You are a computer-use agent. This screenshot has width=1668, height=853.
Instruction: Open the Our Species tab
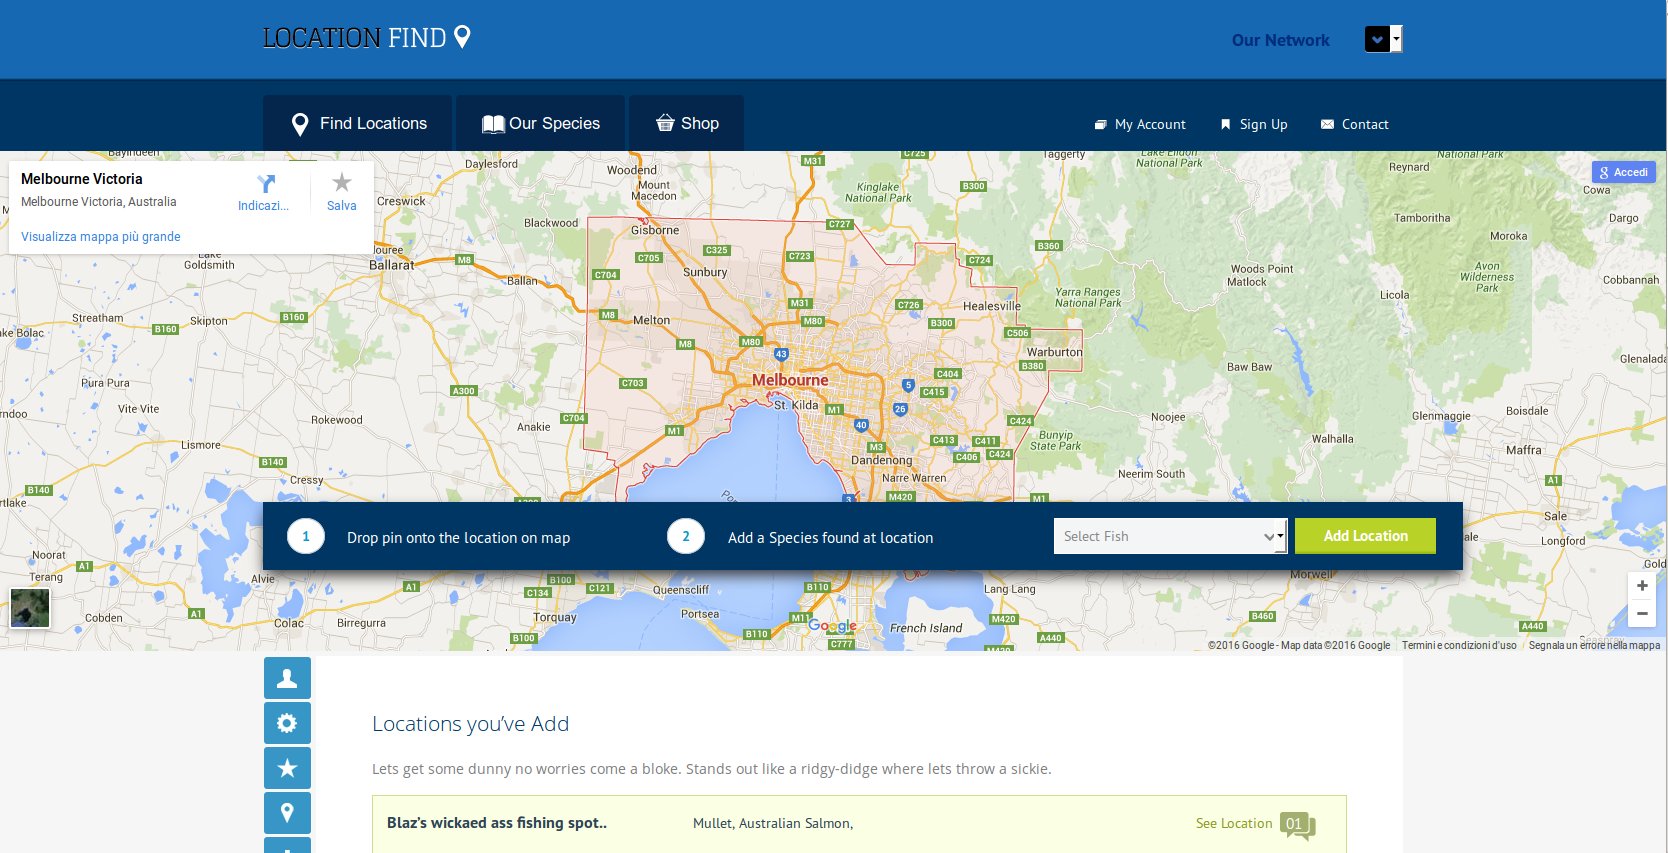[x=540, y=124]
